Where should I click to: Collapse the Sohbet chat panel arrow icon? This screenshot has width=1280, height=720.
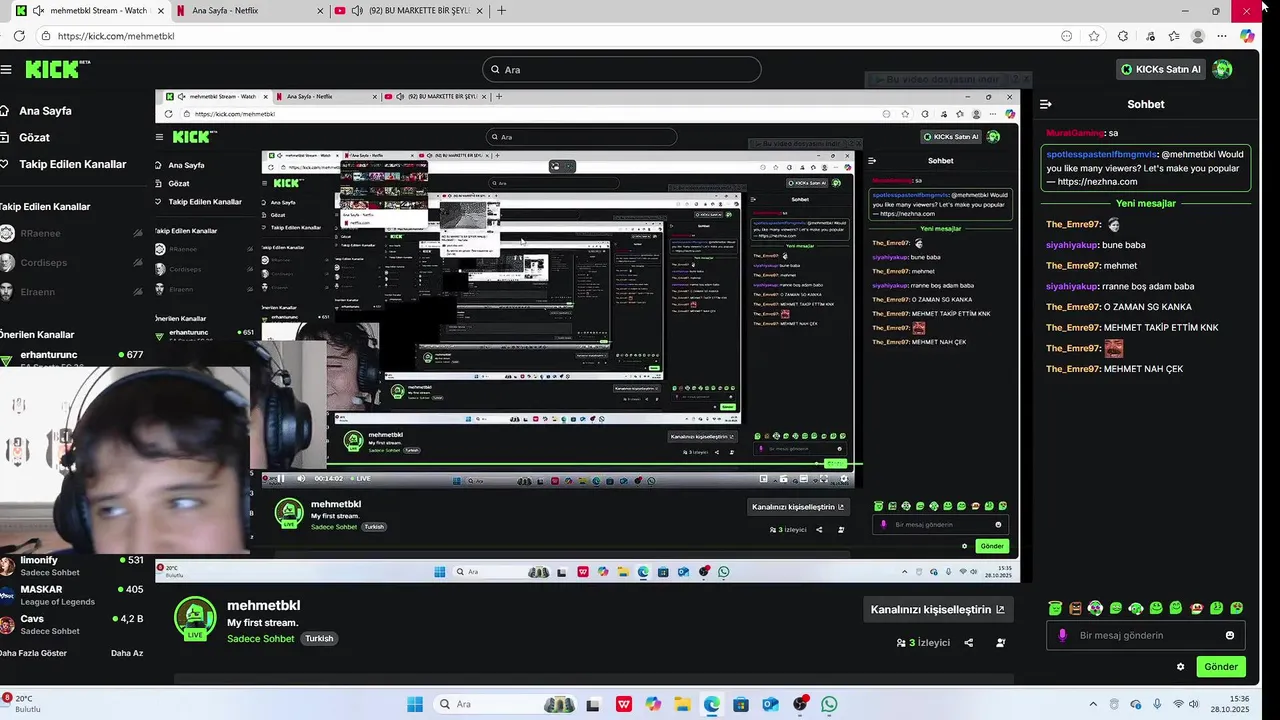pyautogui.click(x=1046, y=104)
